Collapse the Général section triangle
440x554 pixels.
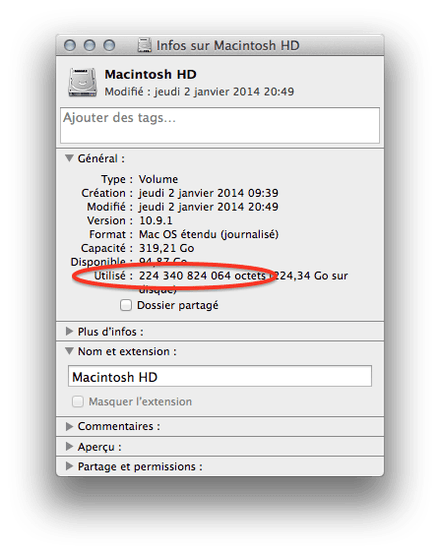(x=69, y=158)
